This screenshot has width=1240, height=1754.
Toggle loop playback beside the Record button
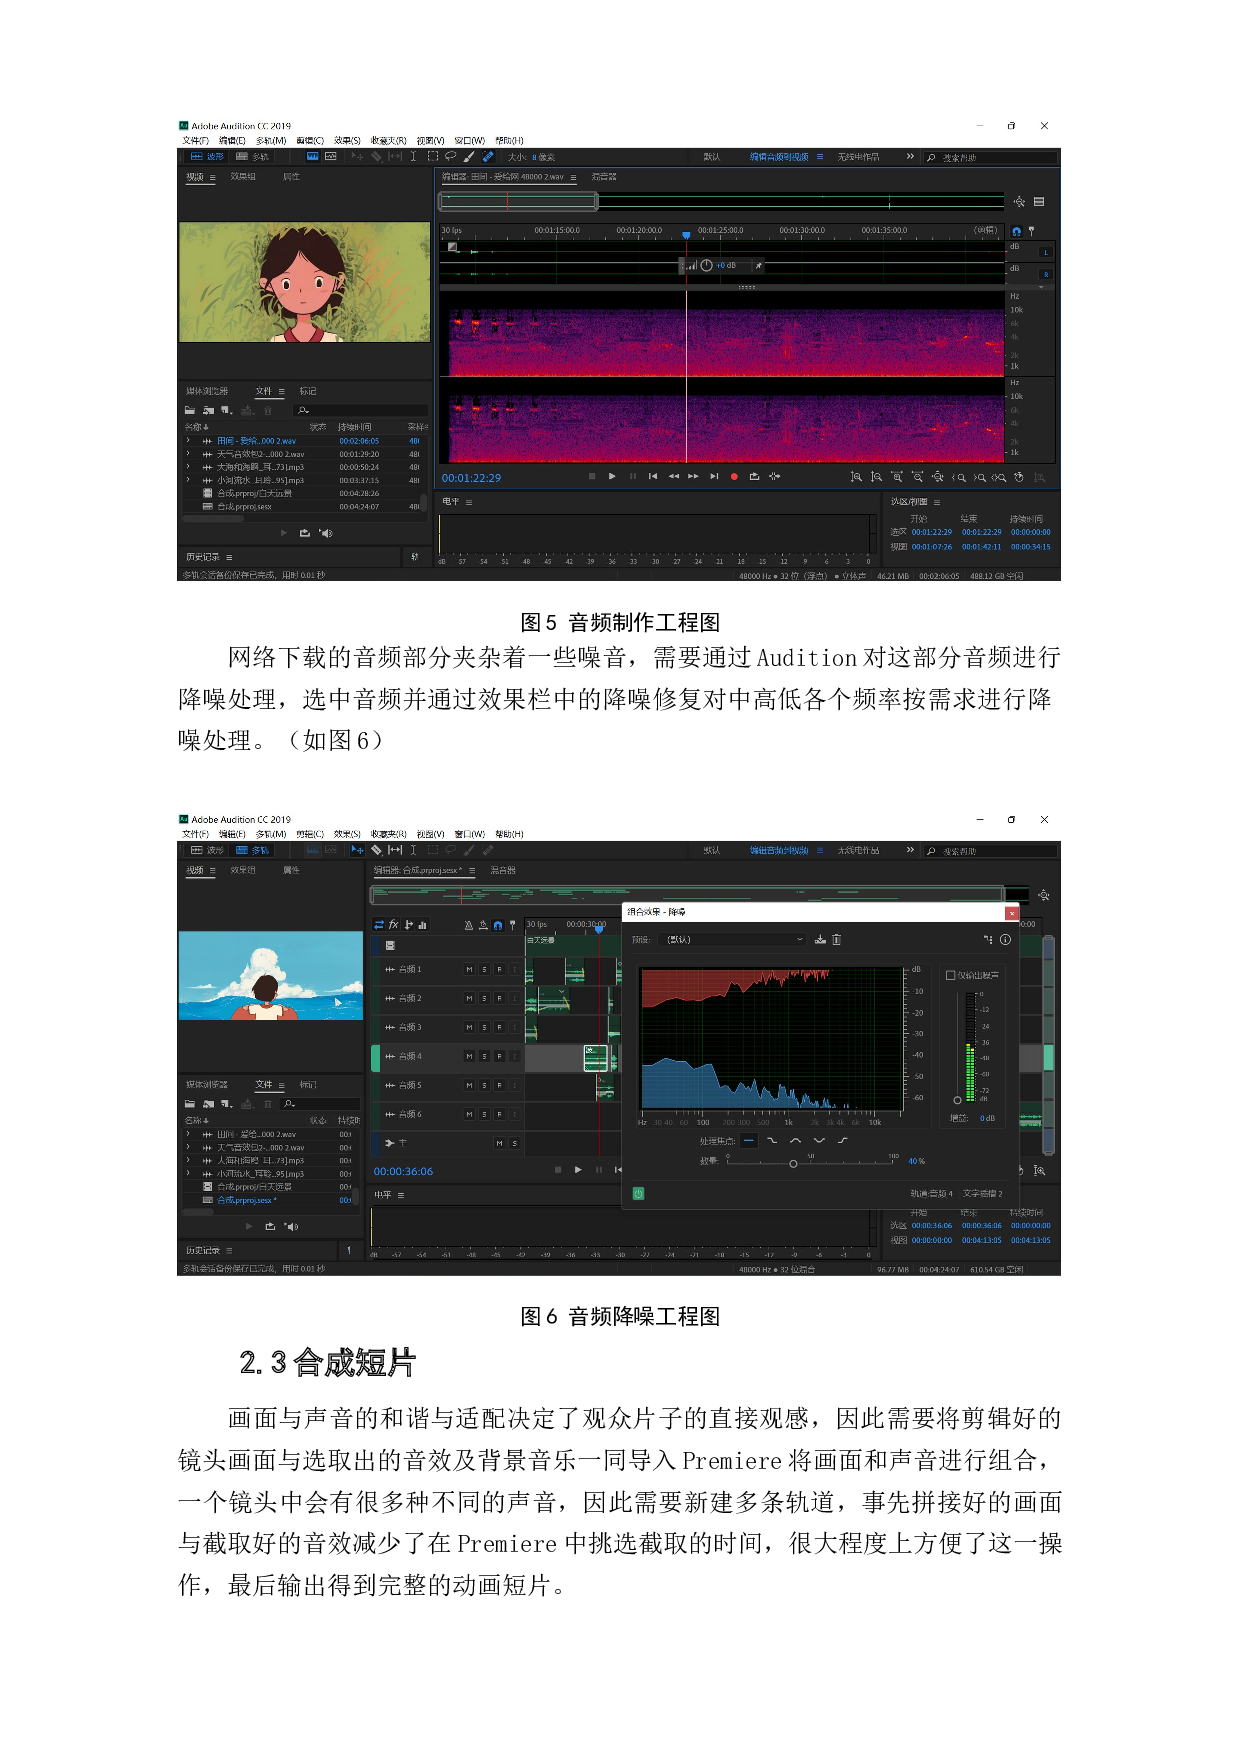[x=754, y=476]
